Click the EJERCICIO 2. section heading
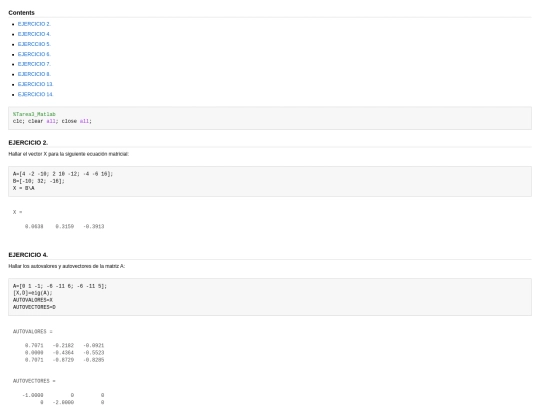The width and height of the screenshot is (540, 405). (28, 143)
